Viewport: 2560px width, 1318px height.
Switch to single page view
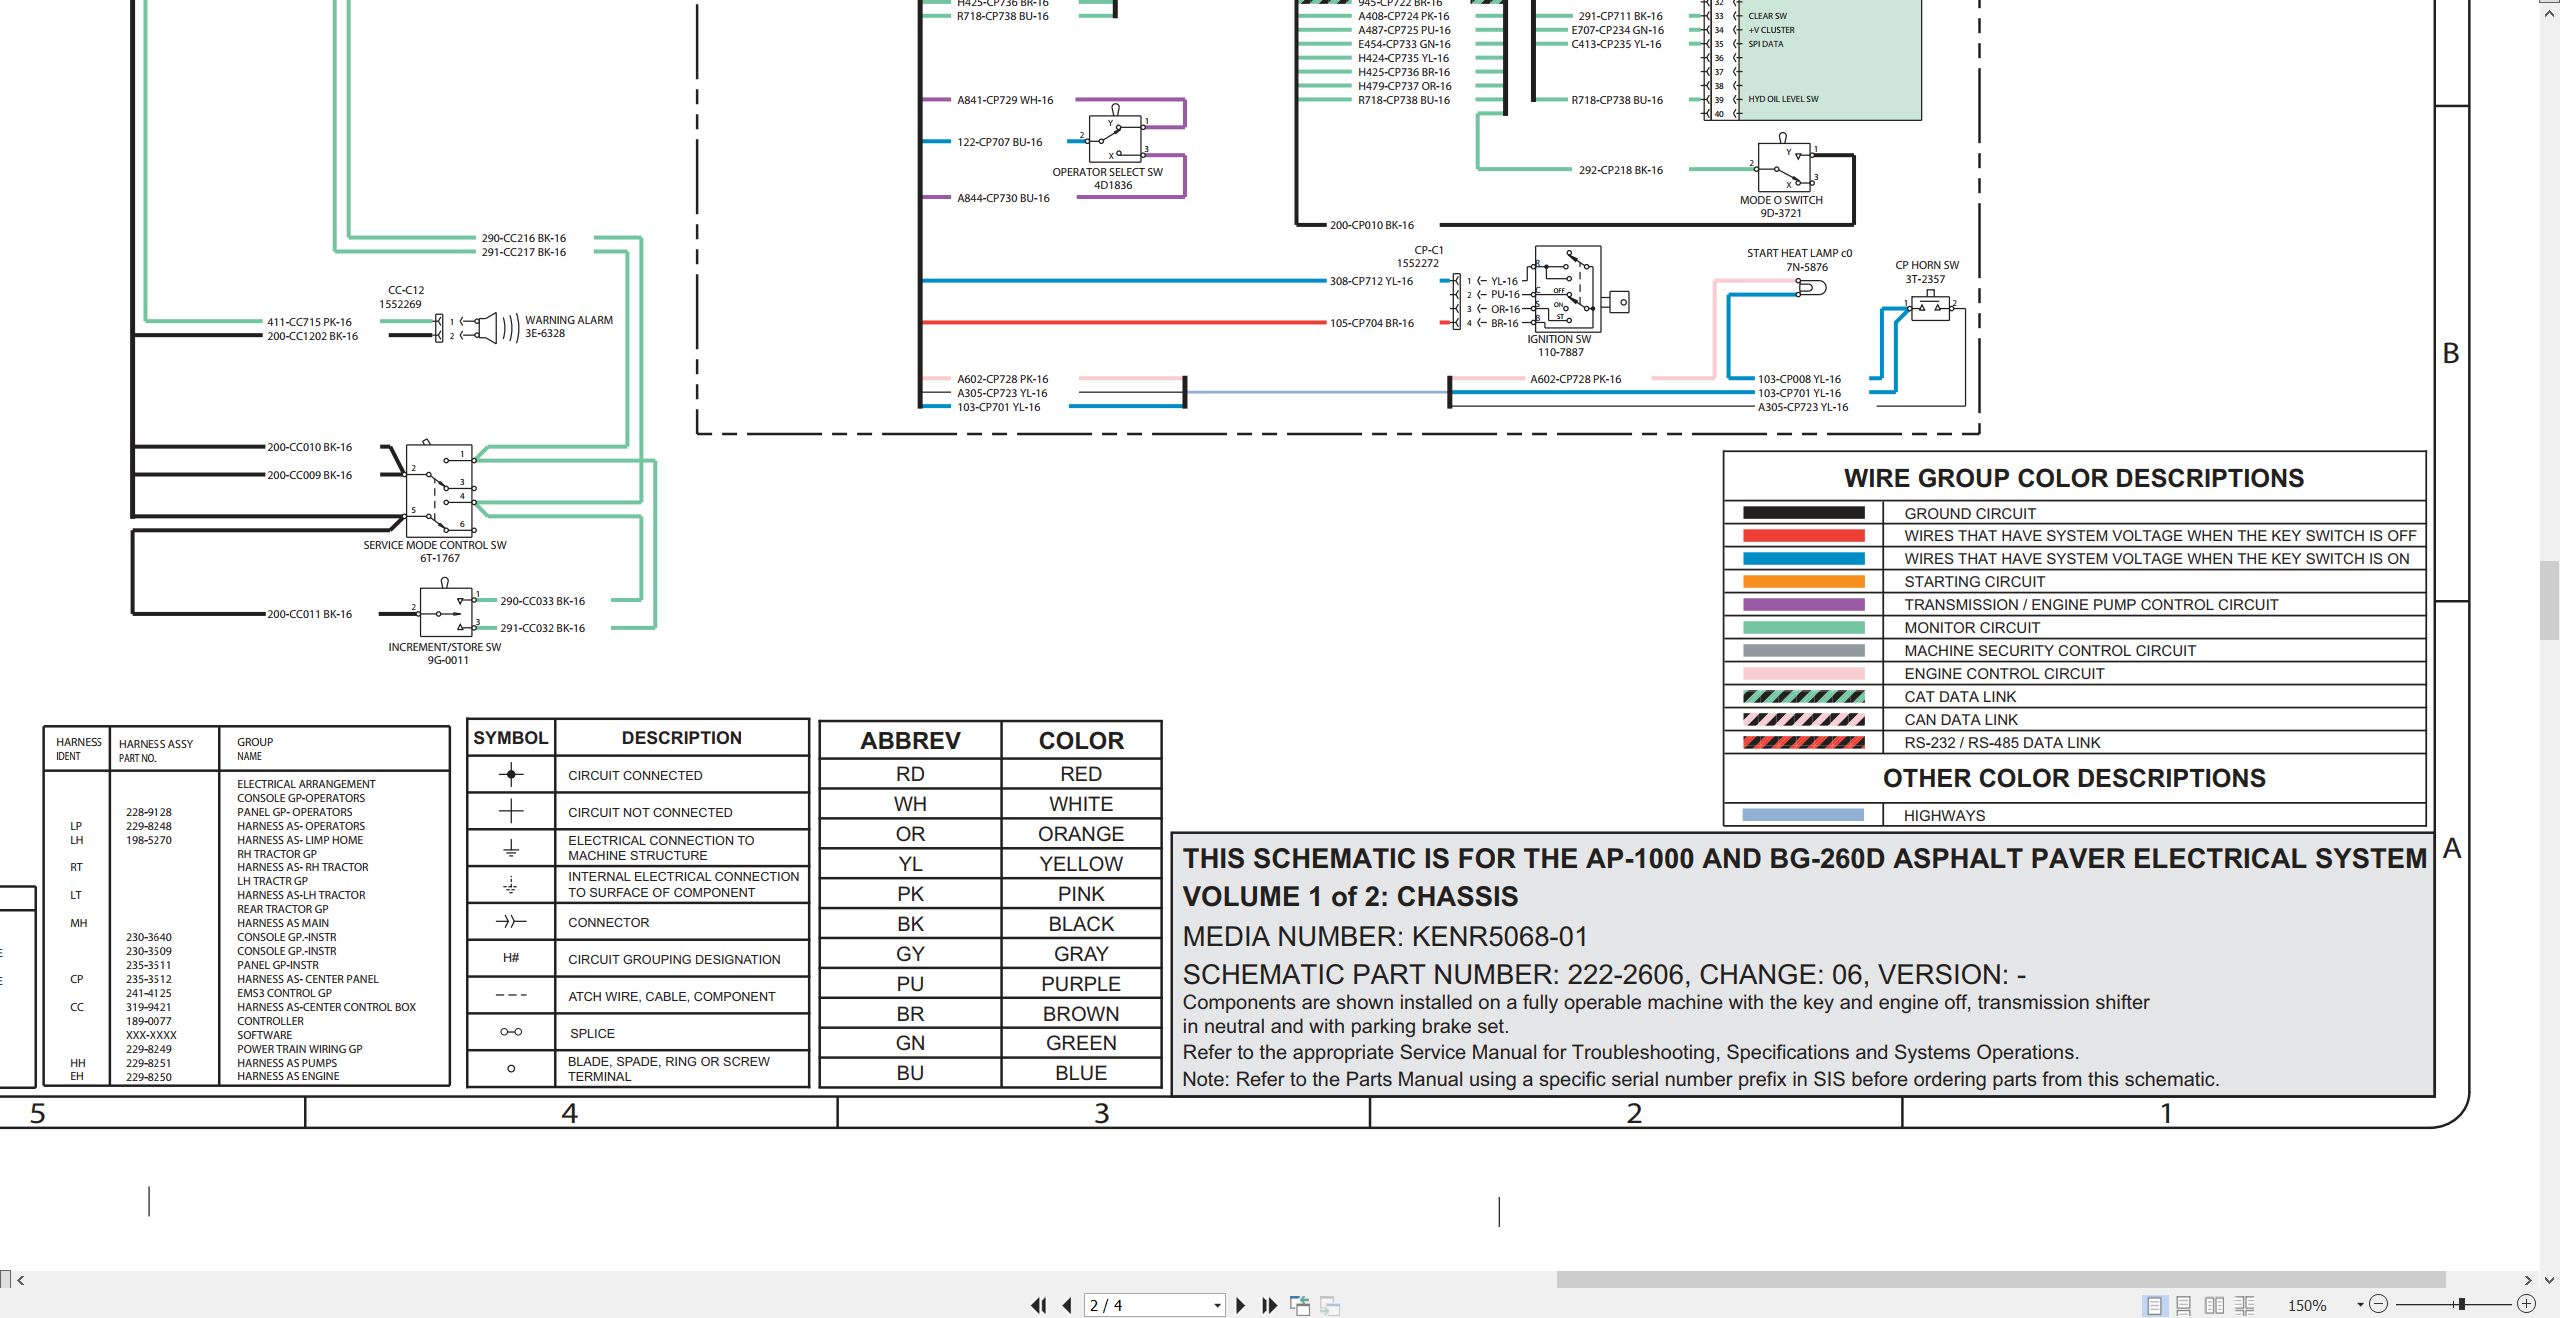click(x=2154, y=1305)
